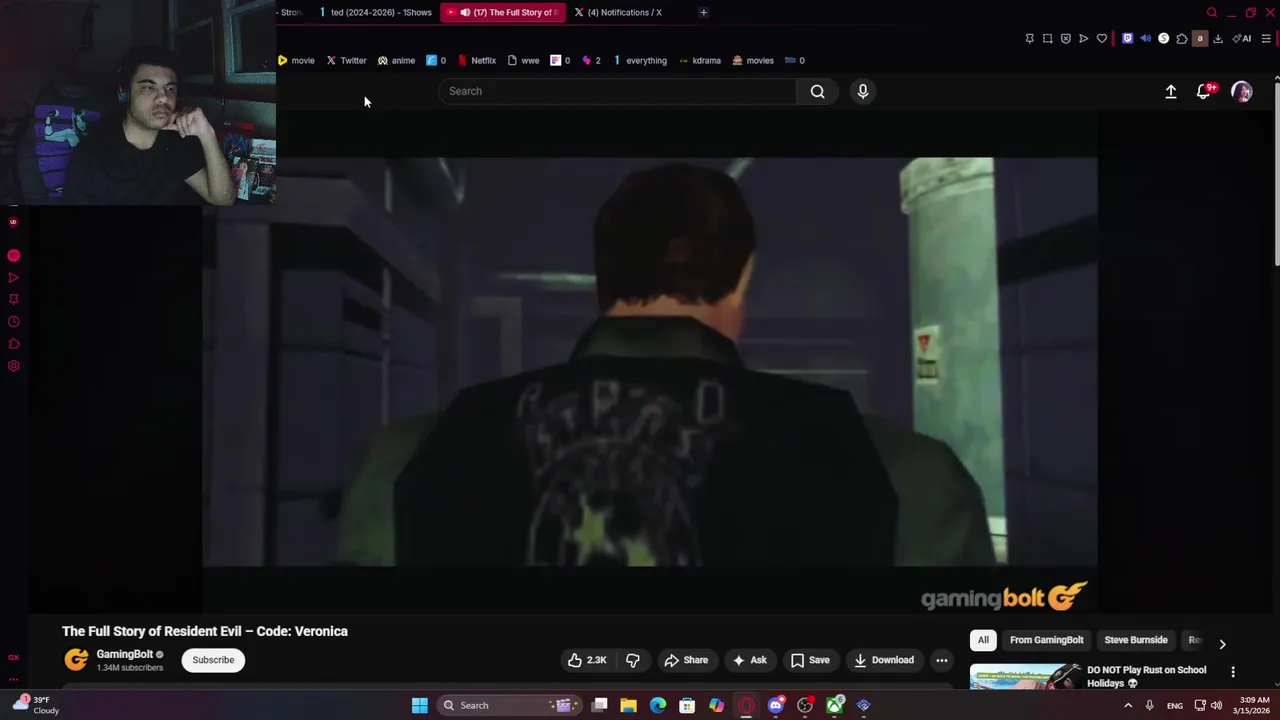Image resolution: width=1280 pixels, height=720 pixels.
Task: Open the YouTube account avatar menu
Action: [x=1242, y=91]
